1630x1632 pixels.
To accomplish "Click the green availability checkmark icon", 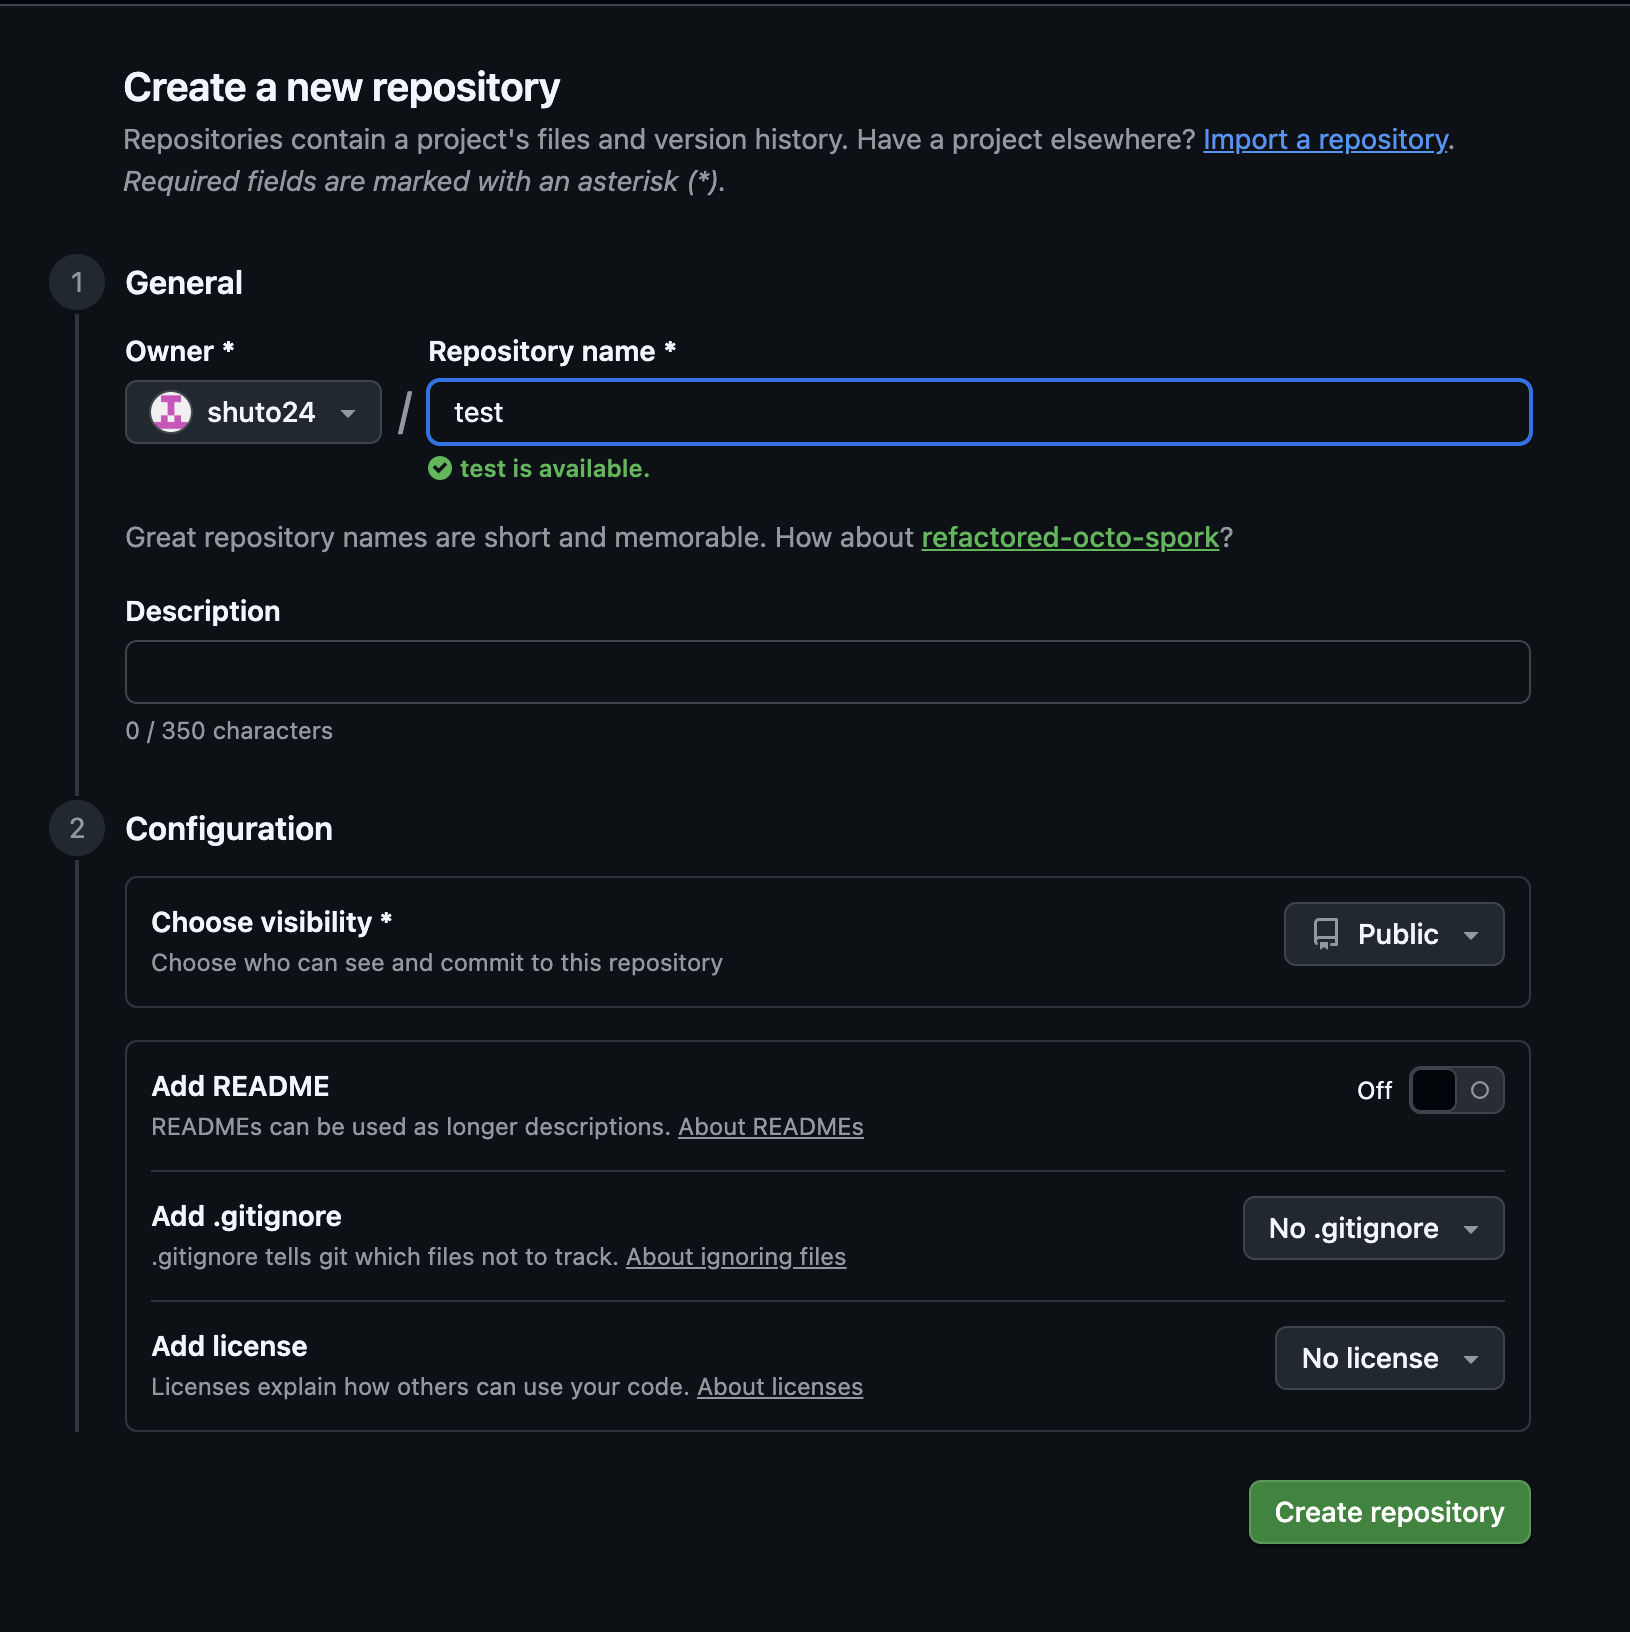I will pos(440,469).
